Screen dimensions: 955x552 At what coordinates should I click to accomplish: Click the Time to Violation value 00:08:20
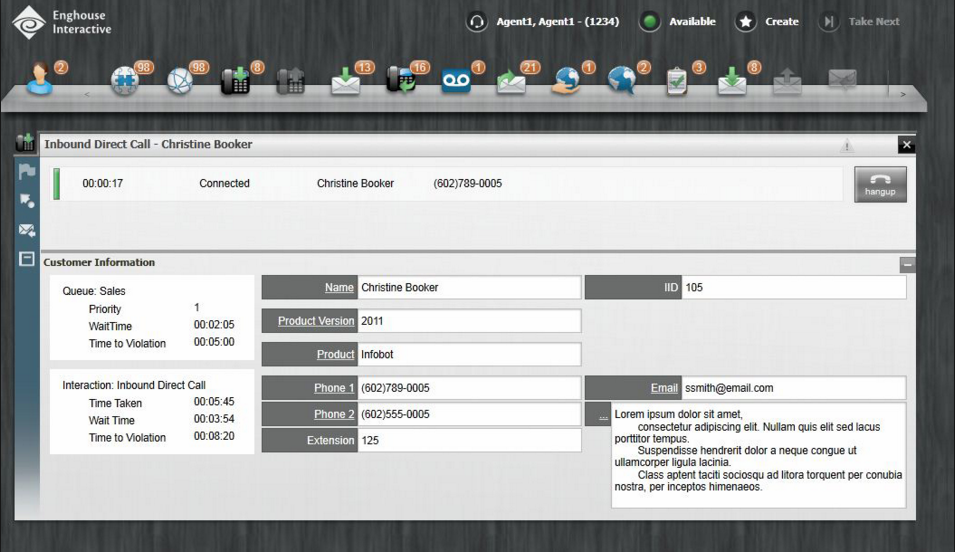pos(214,436)
